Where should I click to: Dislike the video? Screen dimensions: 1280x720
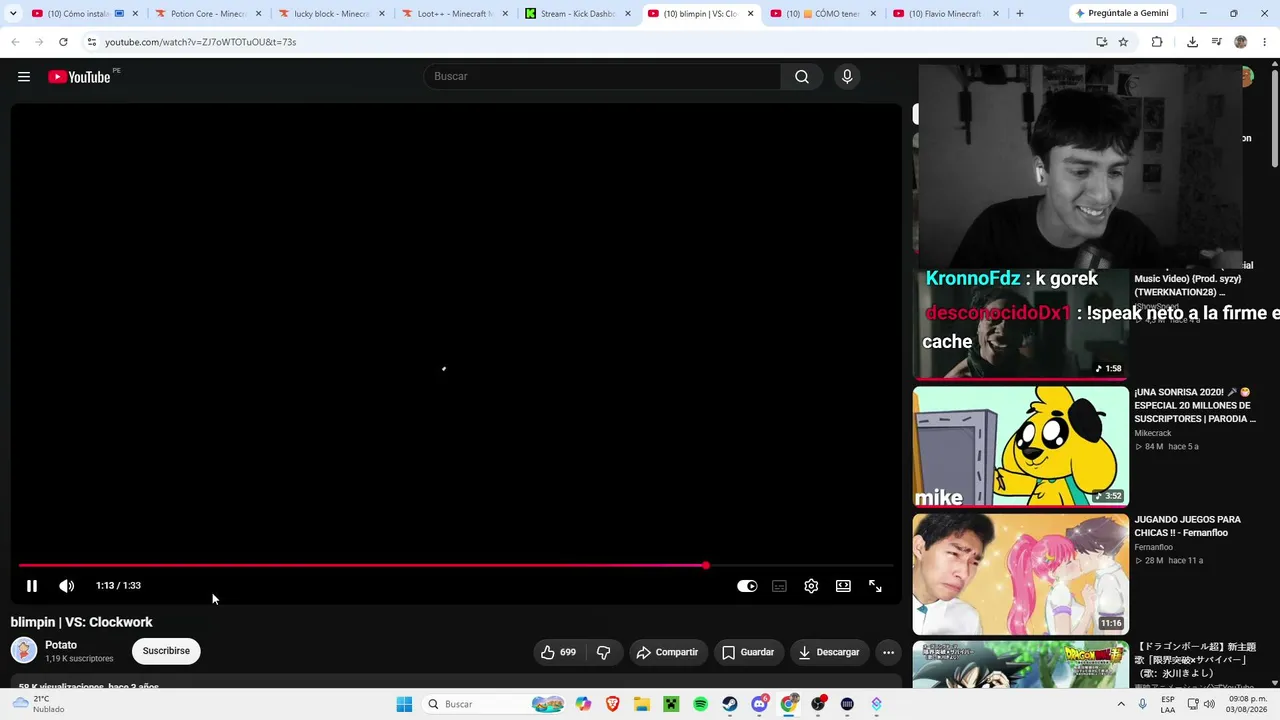[604, 652]
